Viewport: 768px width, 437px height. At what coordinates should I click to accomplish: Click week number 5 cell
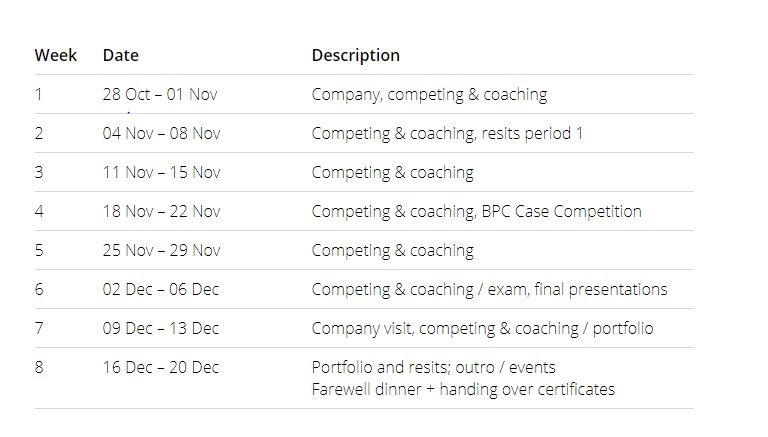pyautogui.click(x=39, y=250)
